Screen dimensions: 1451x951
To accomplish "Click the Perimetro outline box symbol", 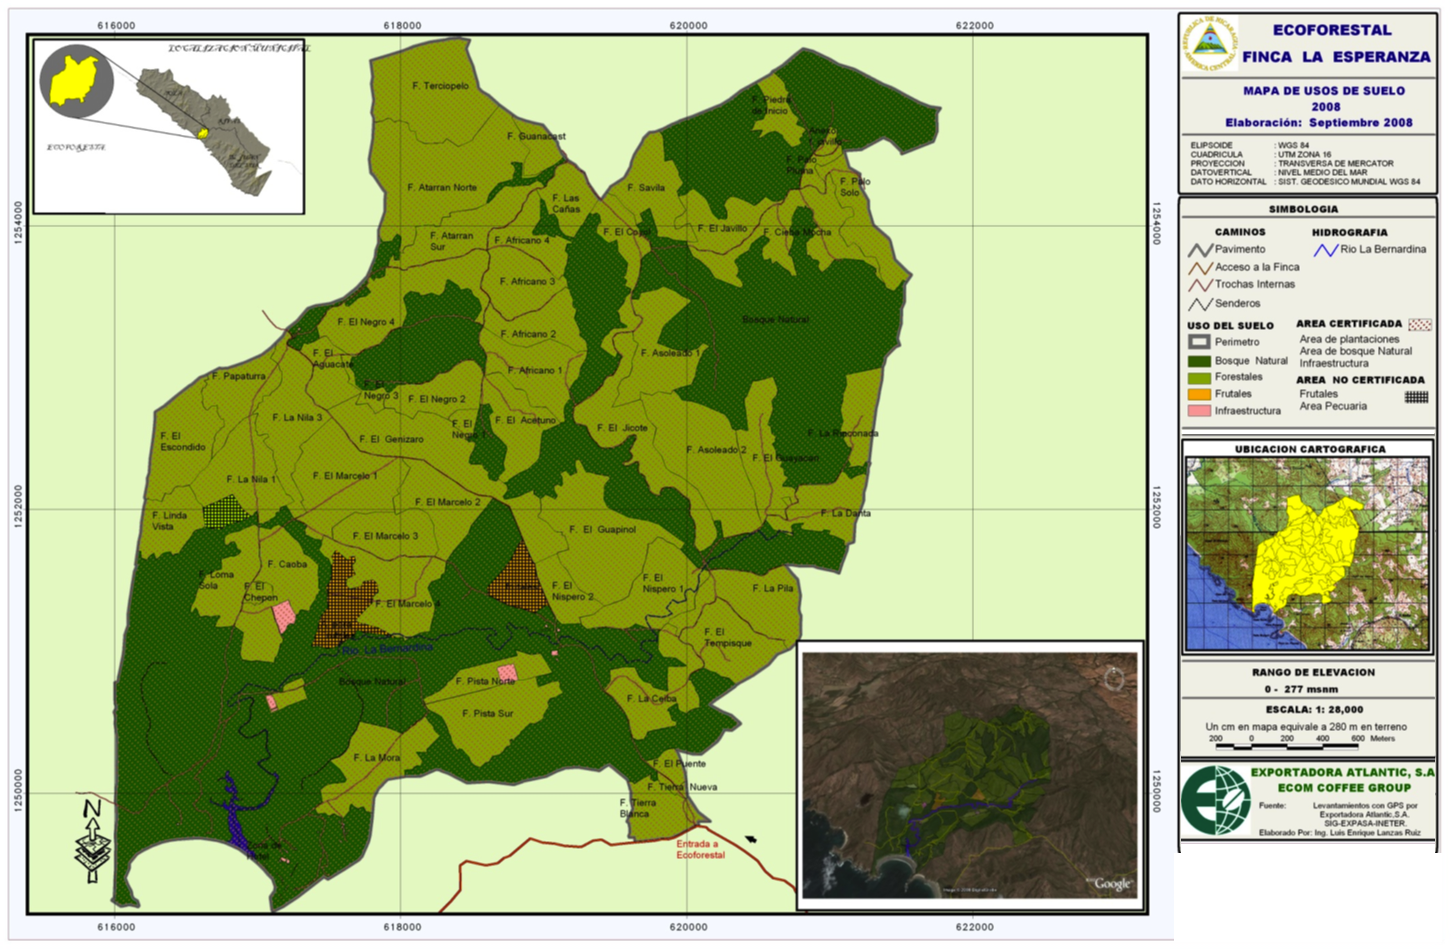I will point(1199,342).
